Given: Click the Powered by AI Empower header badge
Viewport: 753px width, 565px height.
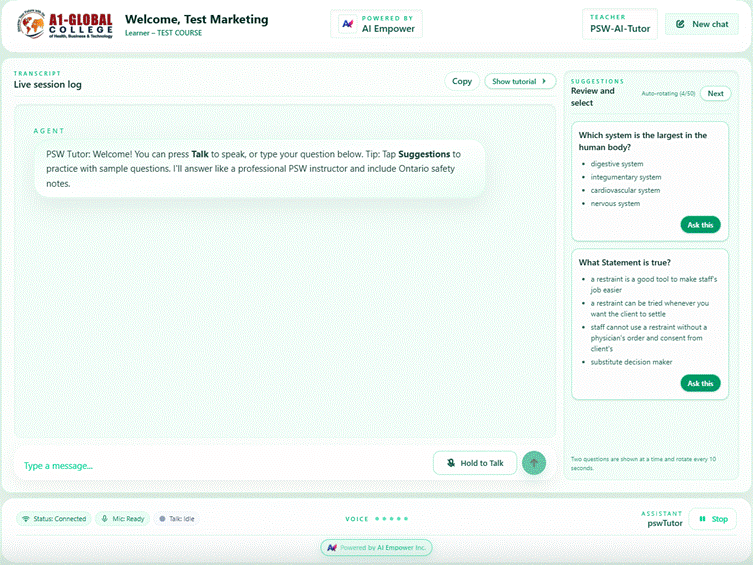Looking at the screenshot, I should pos(376,24).
